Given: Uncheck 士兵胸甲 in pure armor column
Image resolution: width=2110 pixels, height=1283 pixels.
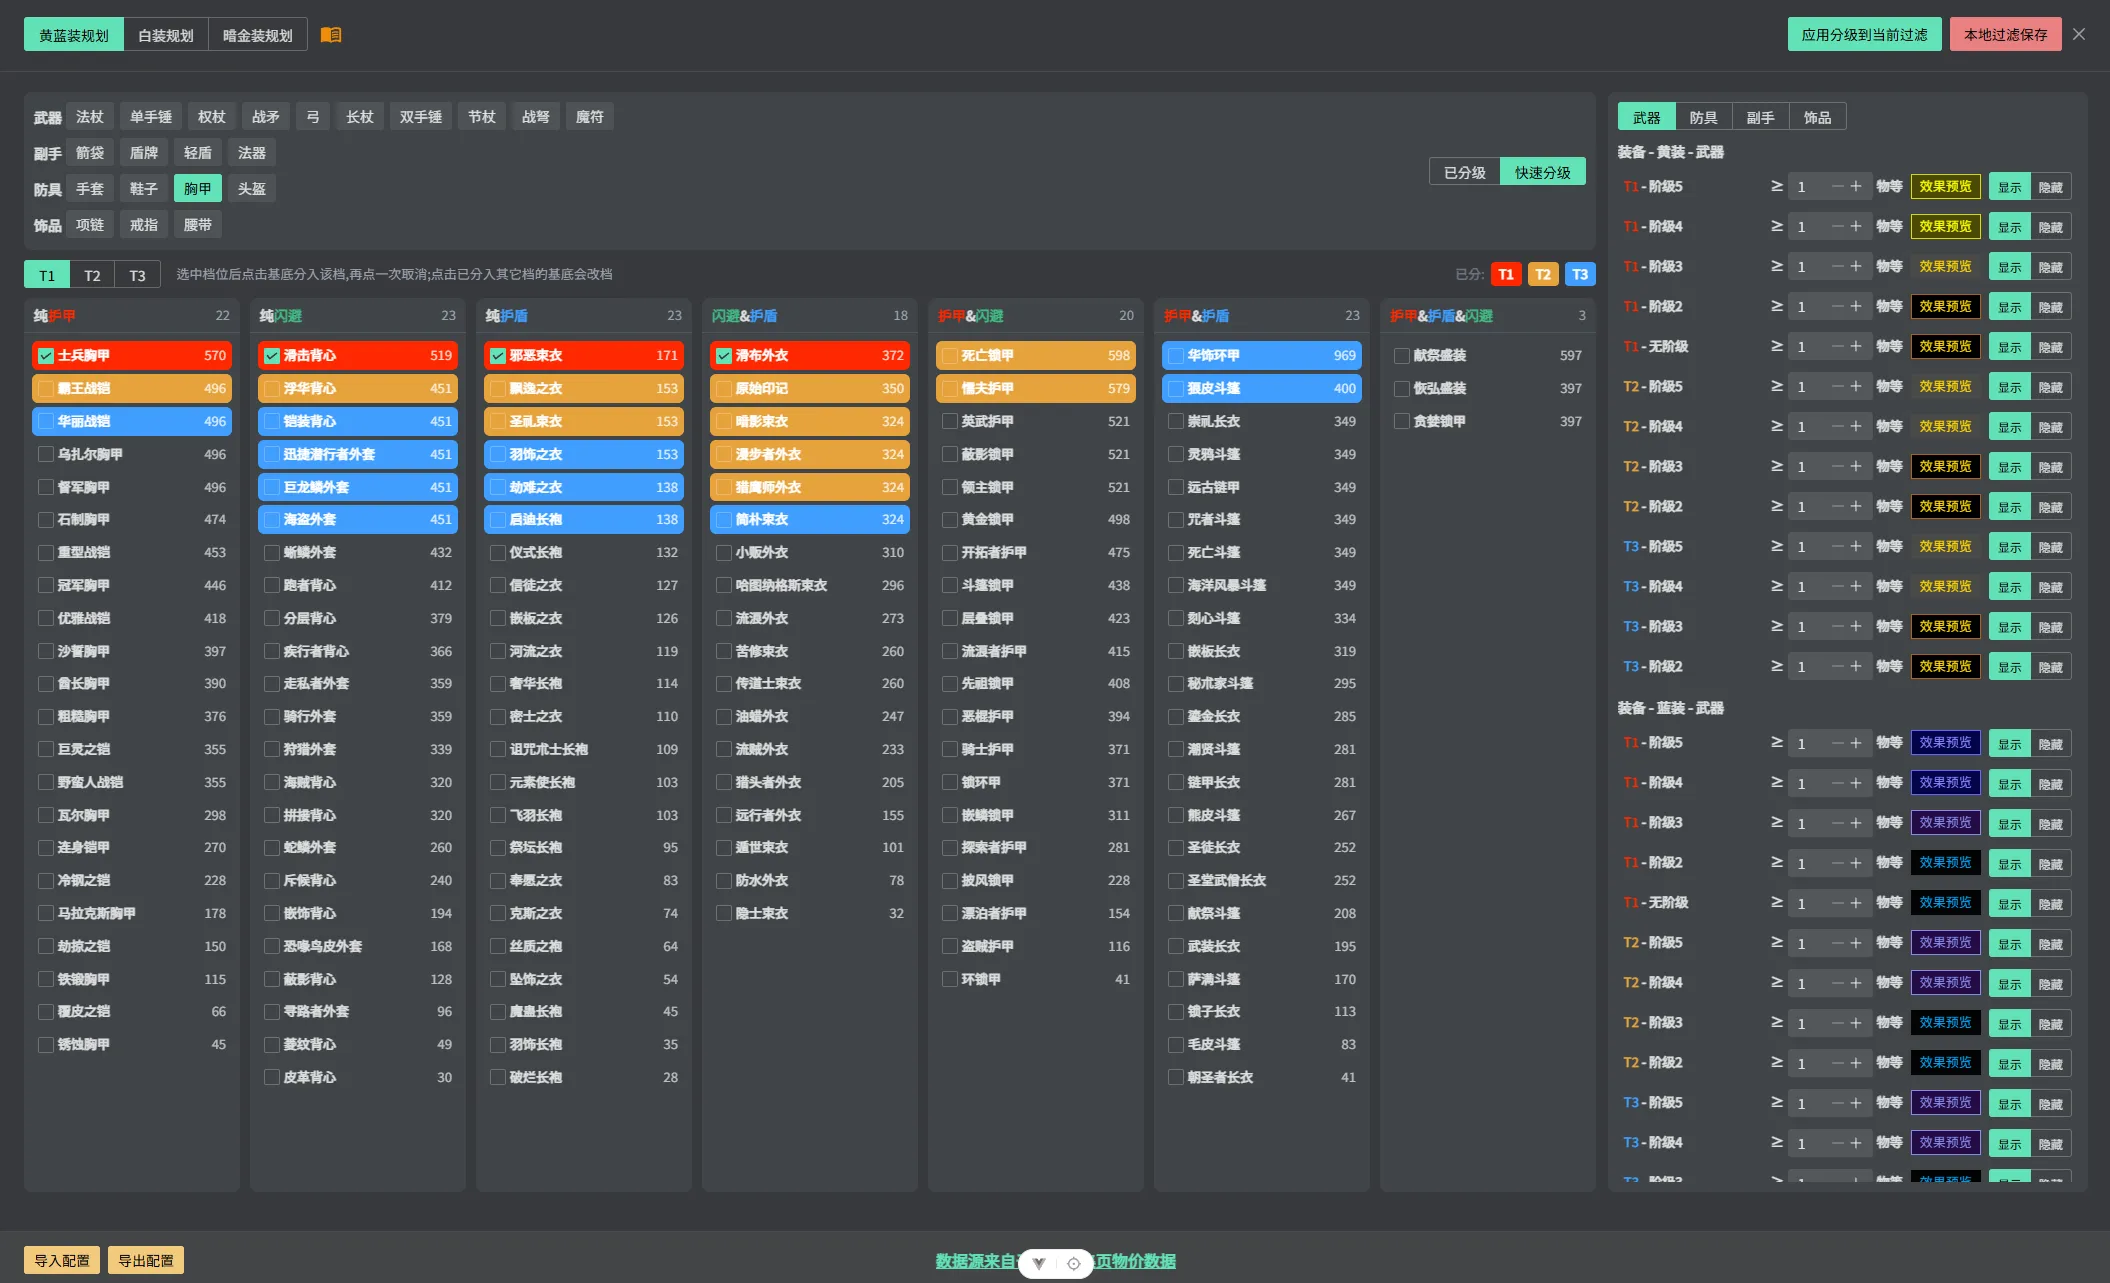Looking at the screenshot, I should coord(45,355).
